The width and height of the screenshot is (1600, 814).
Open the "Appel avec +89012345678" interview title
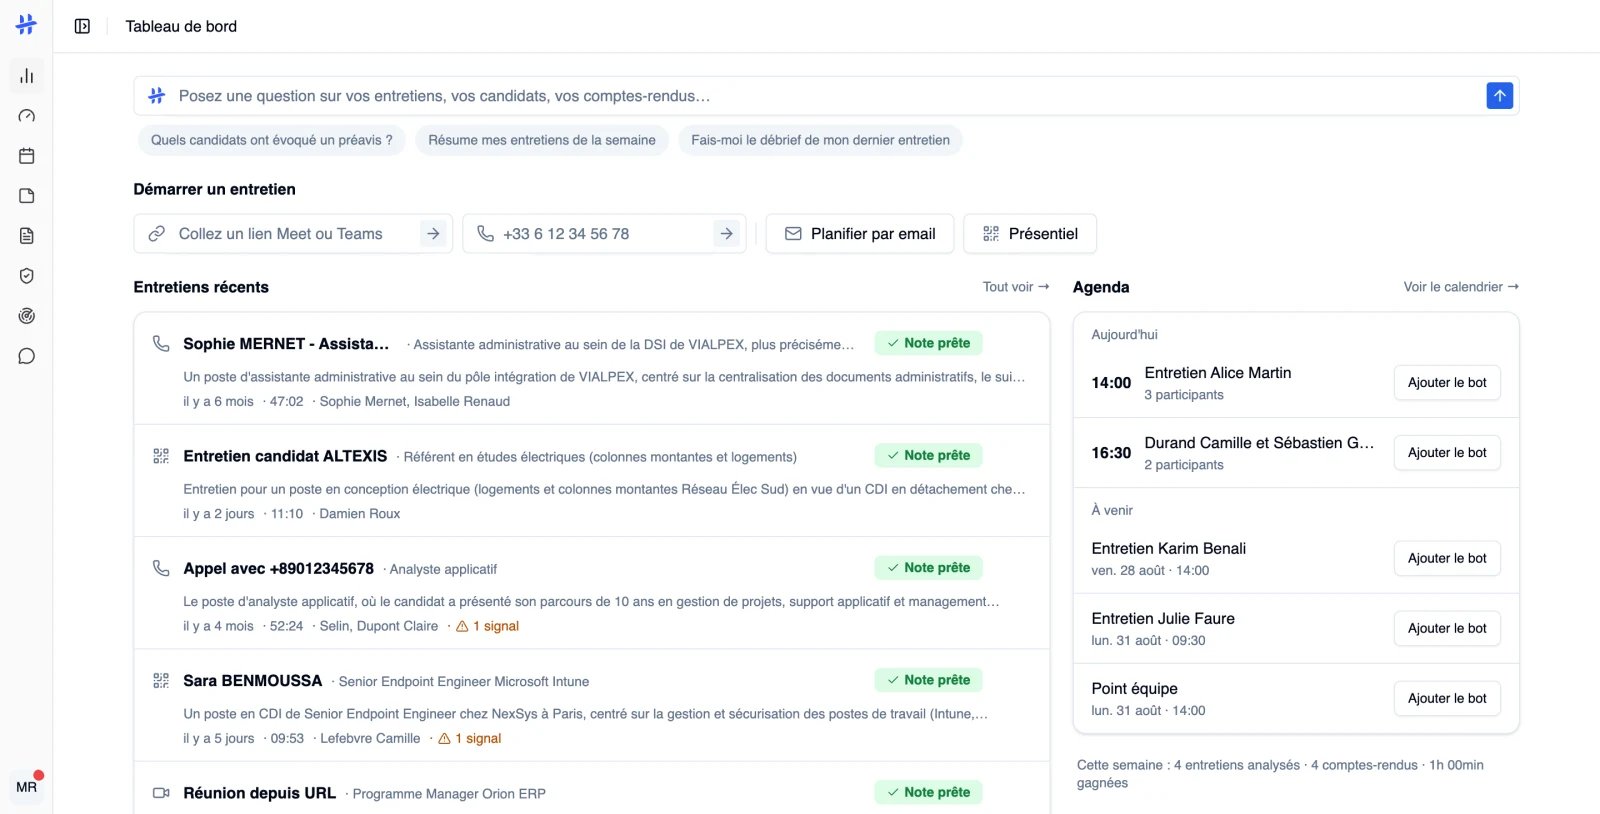tap(278, 569)
